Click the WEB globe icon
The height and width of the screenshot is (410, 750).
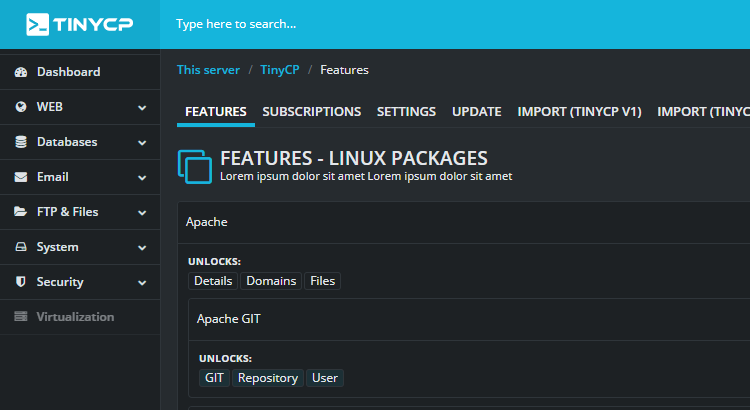[x=21, y=107]
